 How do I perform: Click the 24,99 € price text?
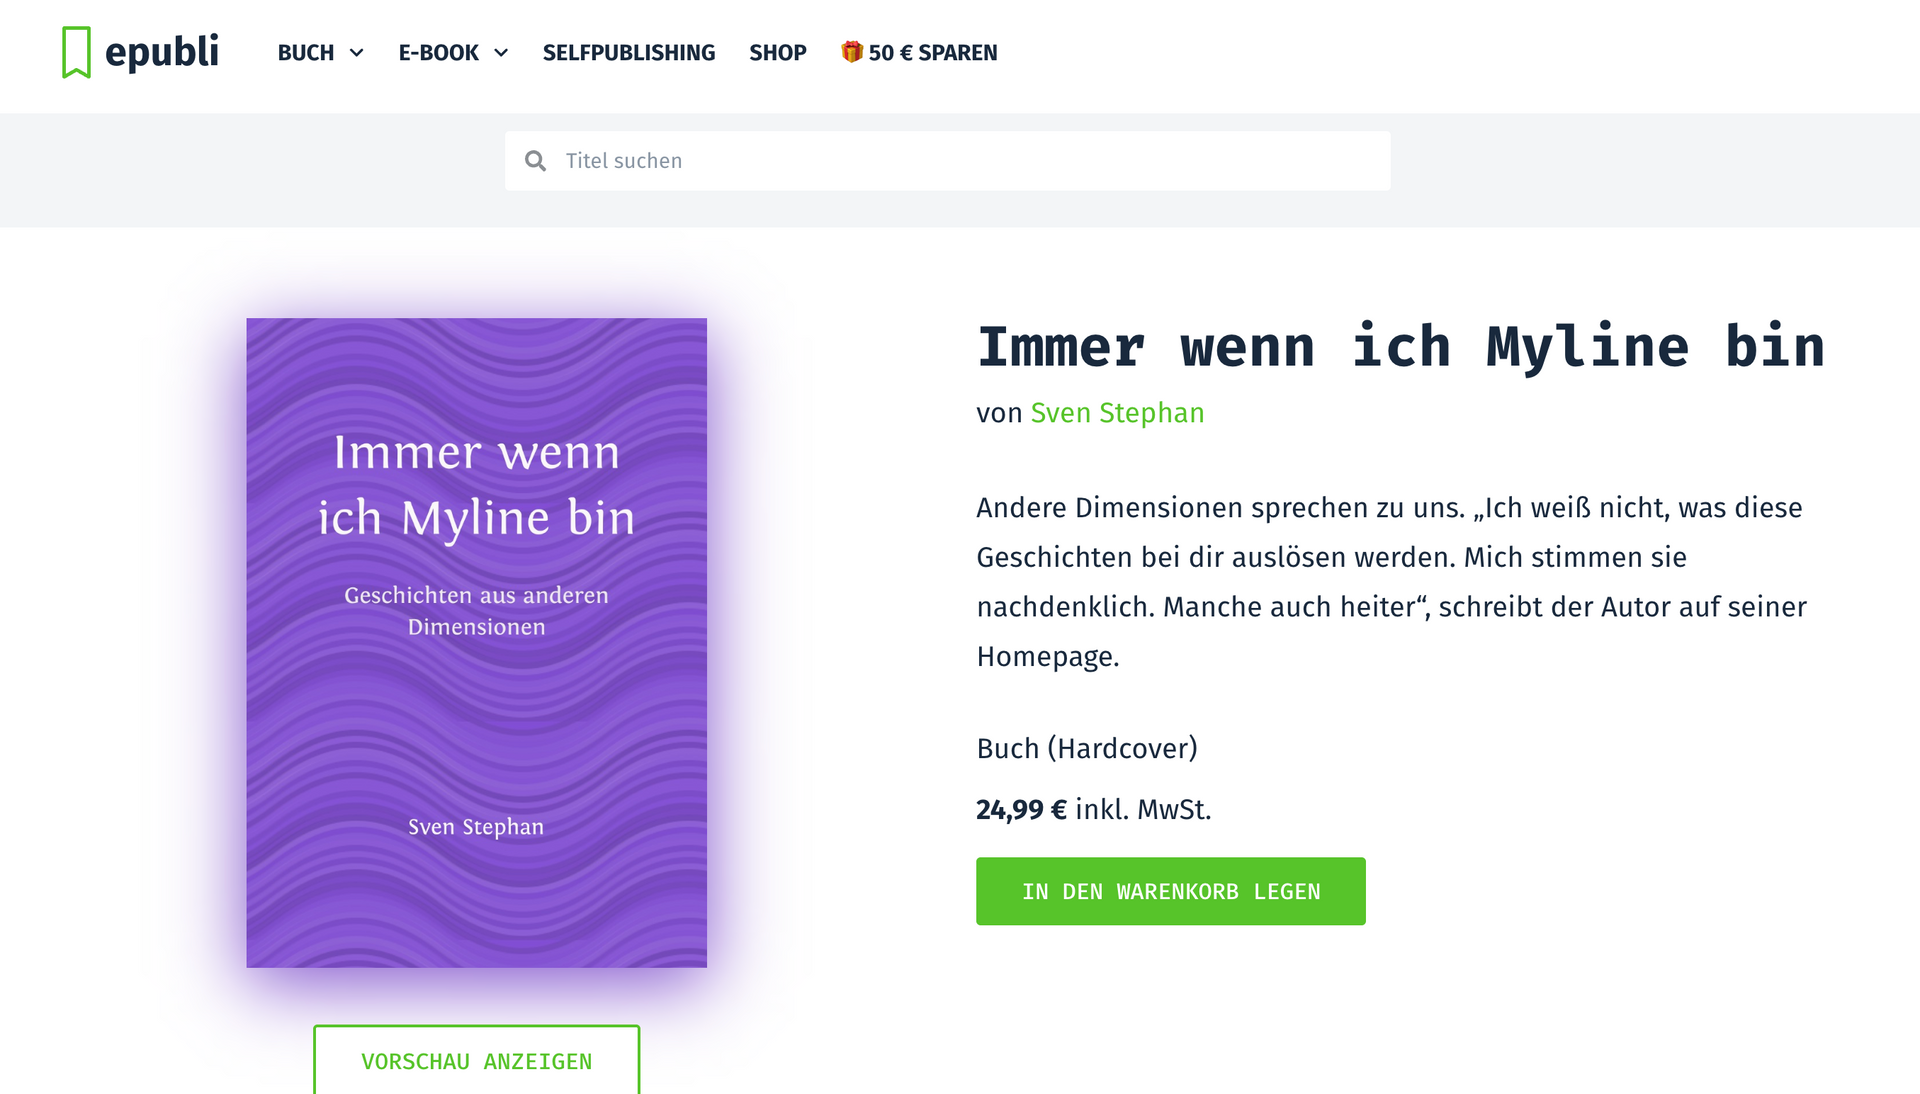point(1021,809)
